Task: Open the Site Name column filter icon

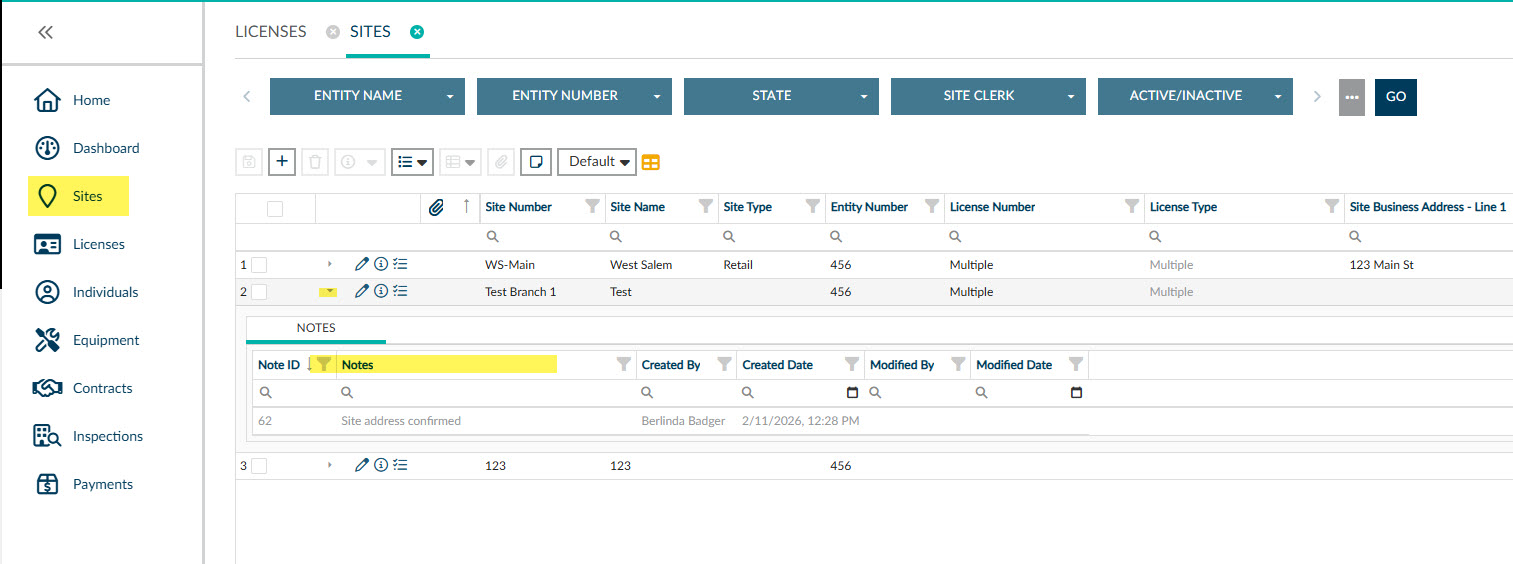Action: 706,206
